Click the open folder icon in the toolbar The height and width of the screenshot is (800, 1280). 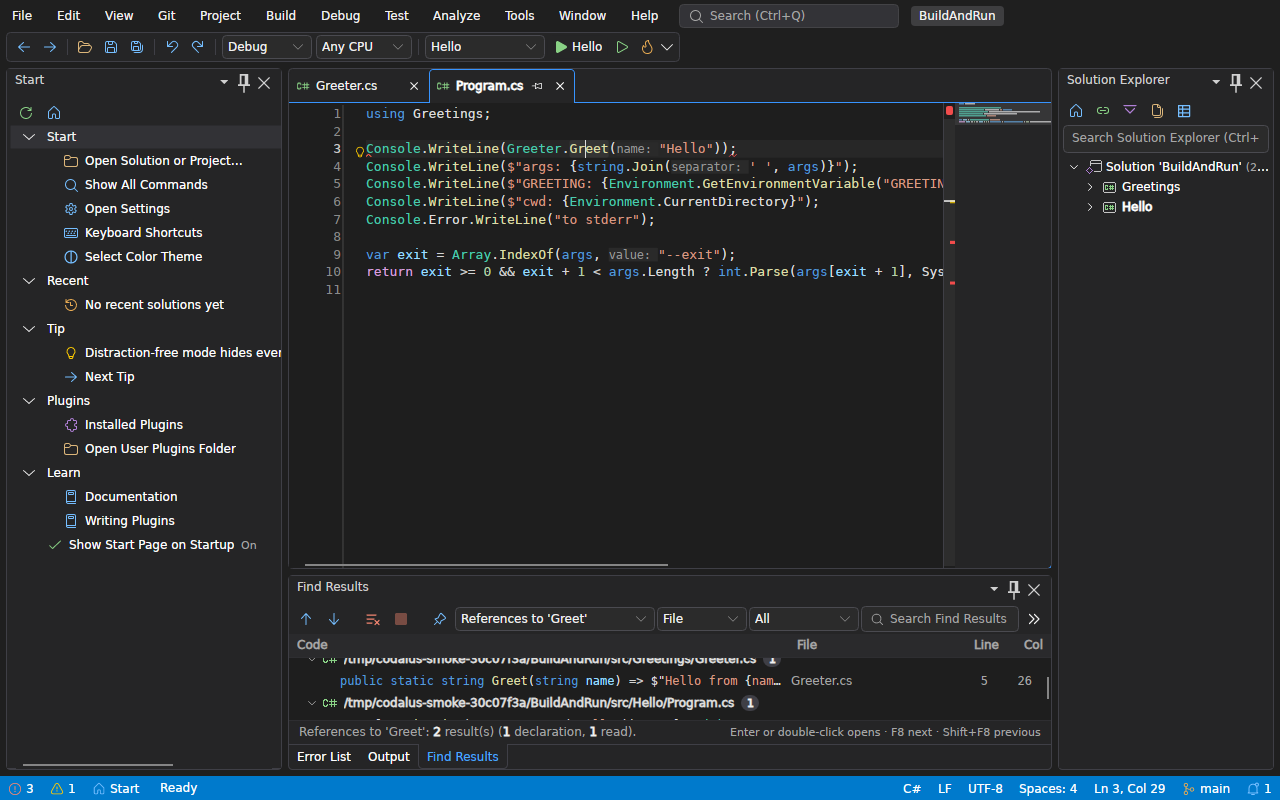coord(85,47)
